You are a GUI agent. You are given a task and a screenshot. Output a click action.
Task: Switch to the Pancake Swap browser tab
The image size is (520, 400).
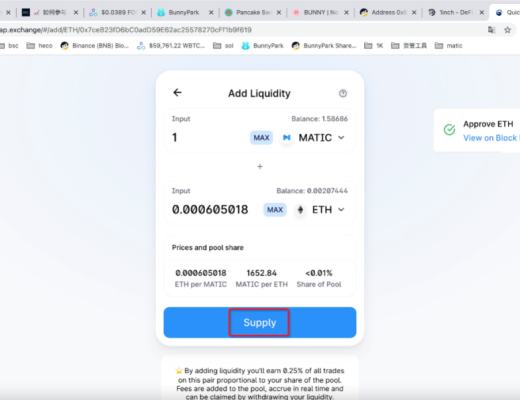(253, 12)
